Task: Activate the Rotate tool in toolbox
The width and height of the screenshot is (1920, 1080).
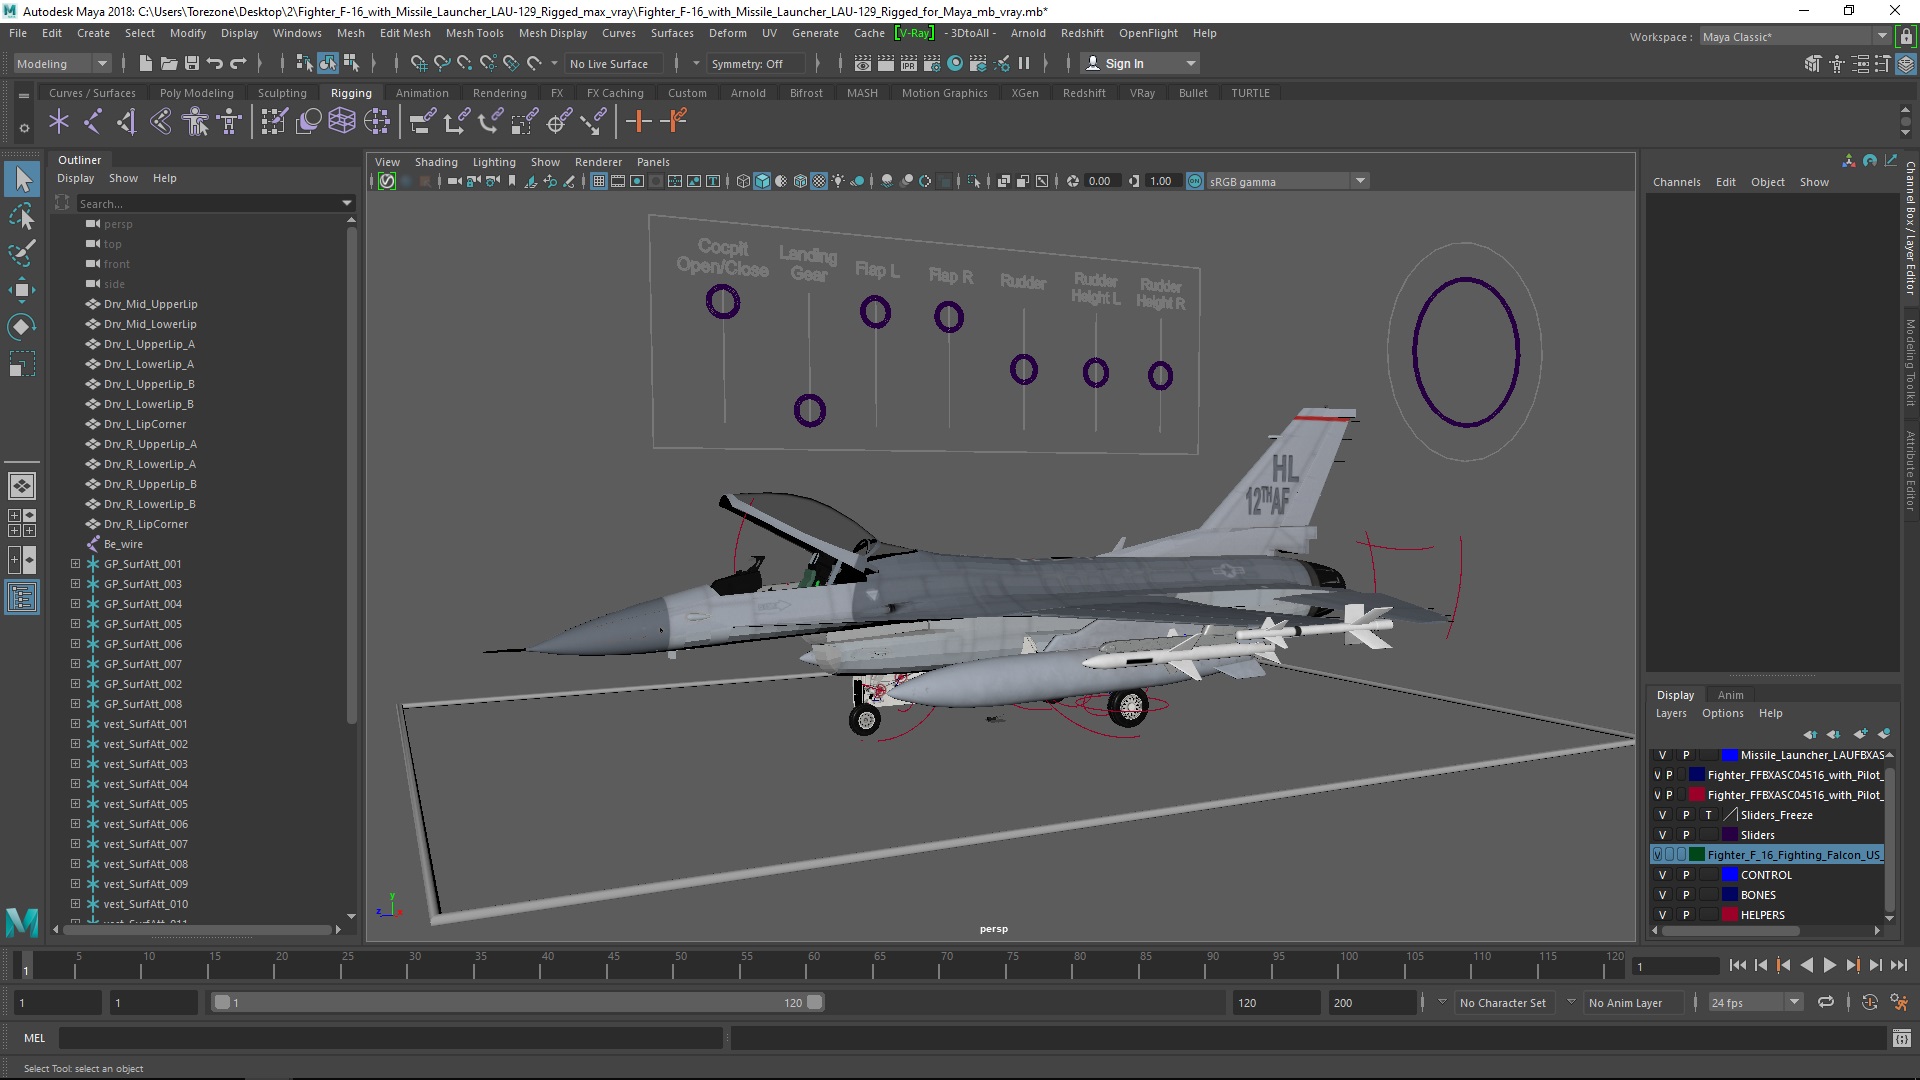Action: (22, 327)
